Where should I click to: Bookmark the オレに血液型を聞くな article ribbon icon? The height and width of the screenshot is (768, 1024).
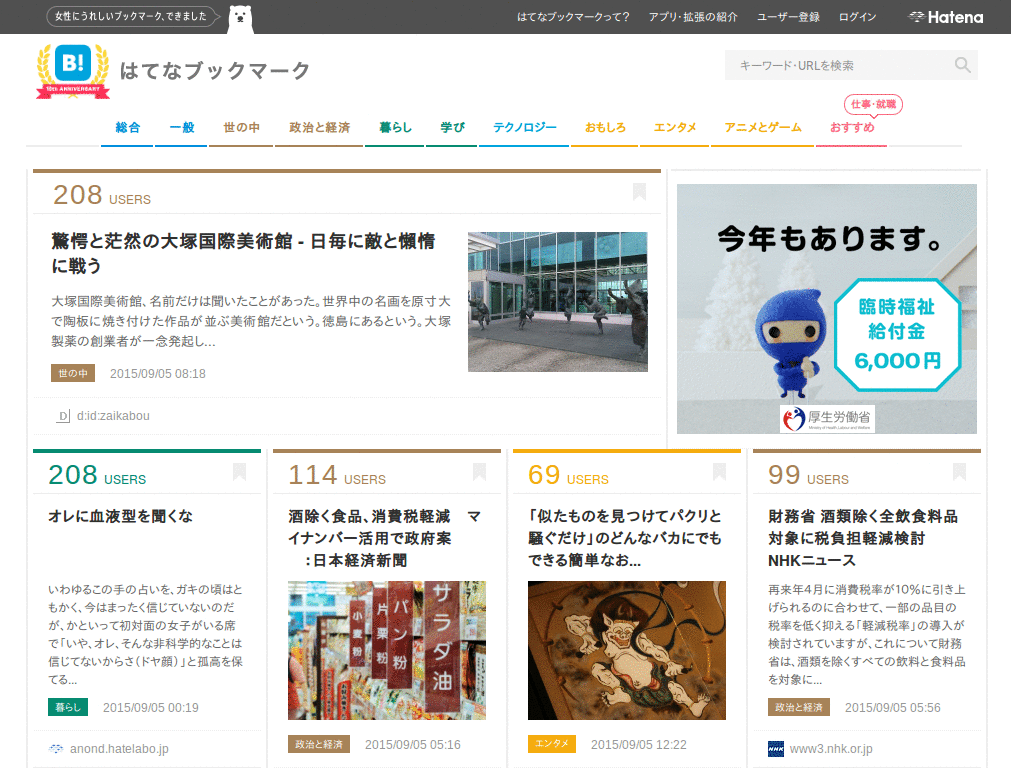pos(240,472)
